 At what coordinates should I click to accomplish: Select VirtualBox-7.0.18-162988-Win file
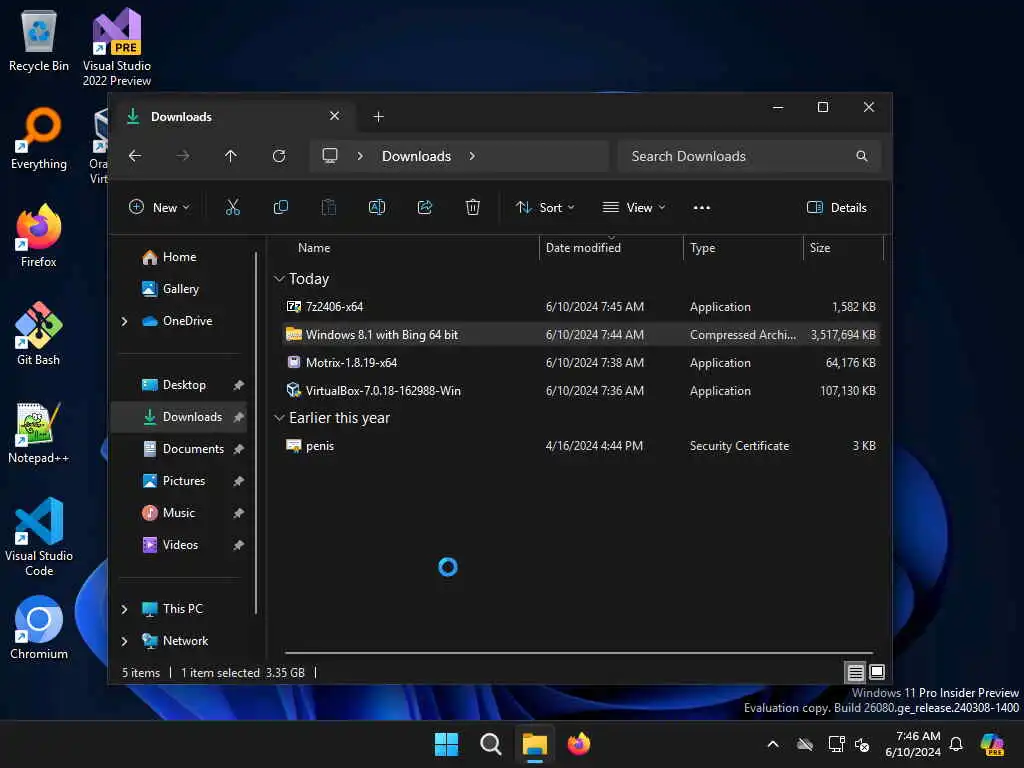[581, 391]
